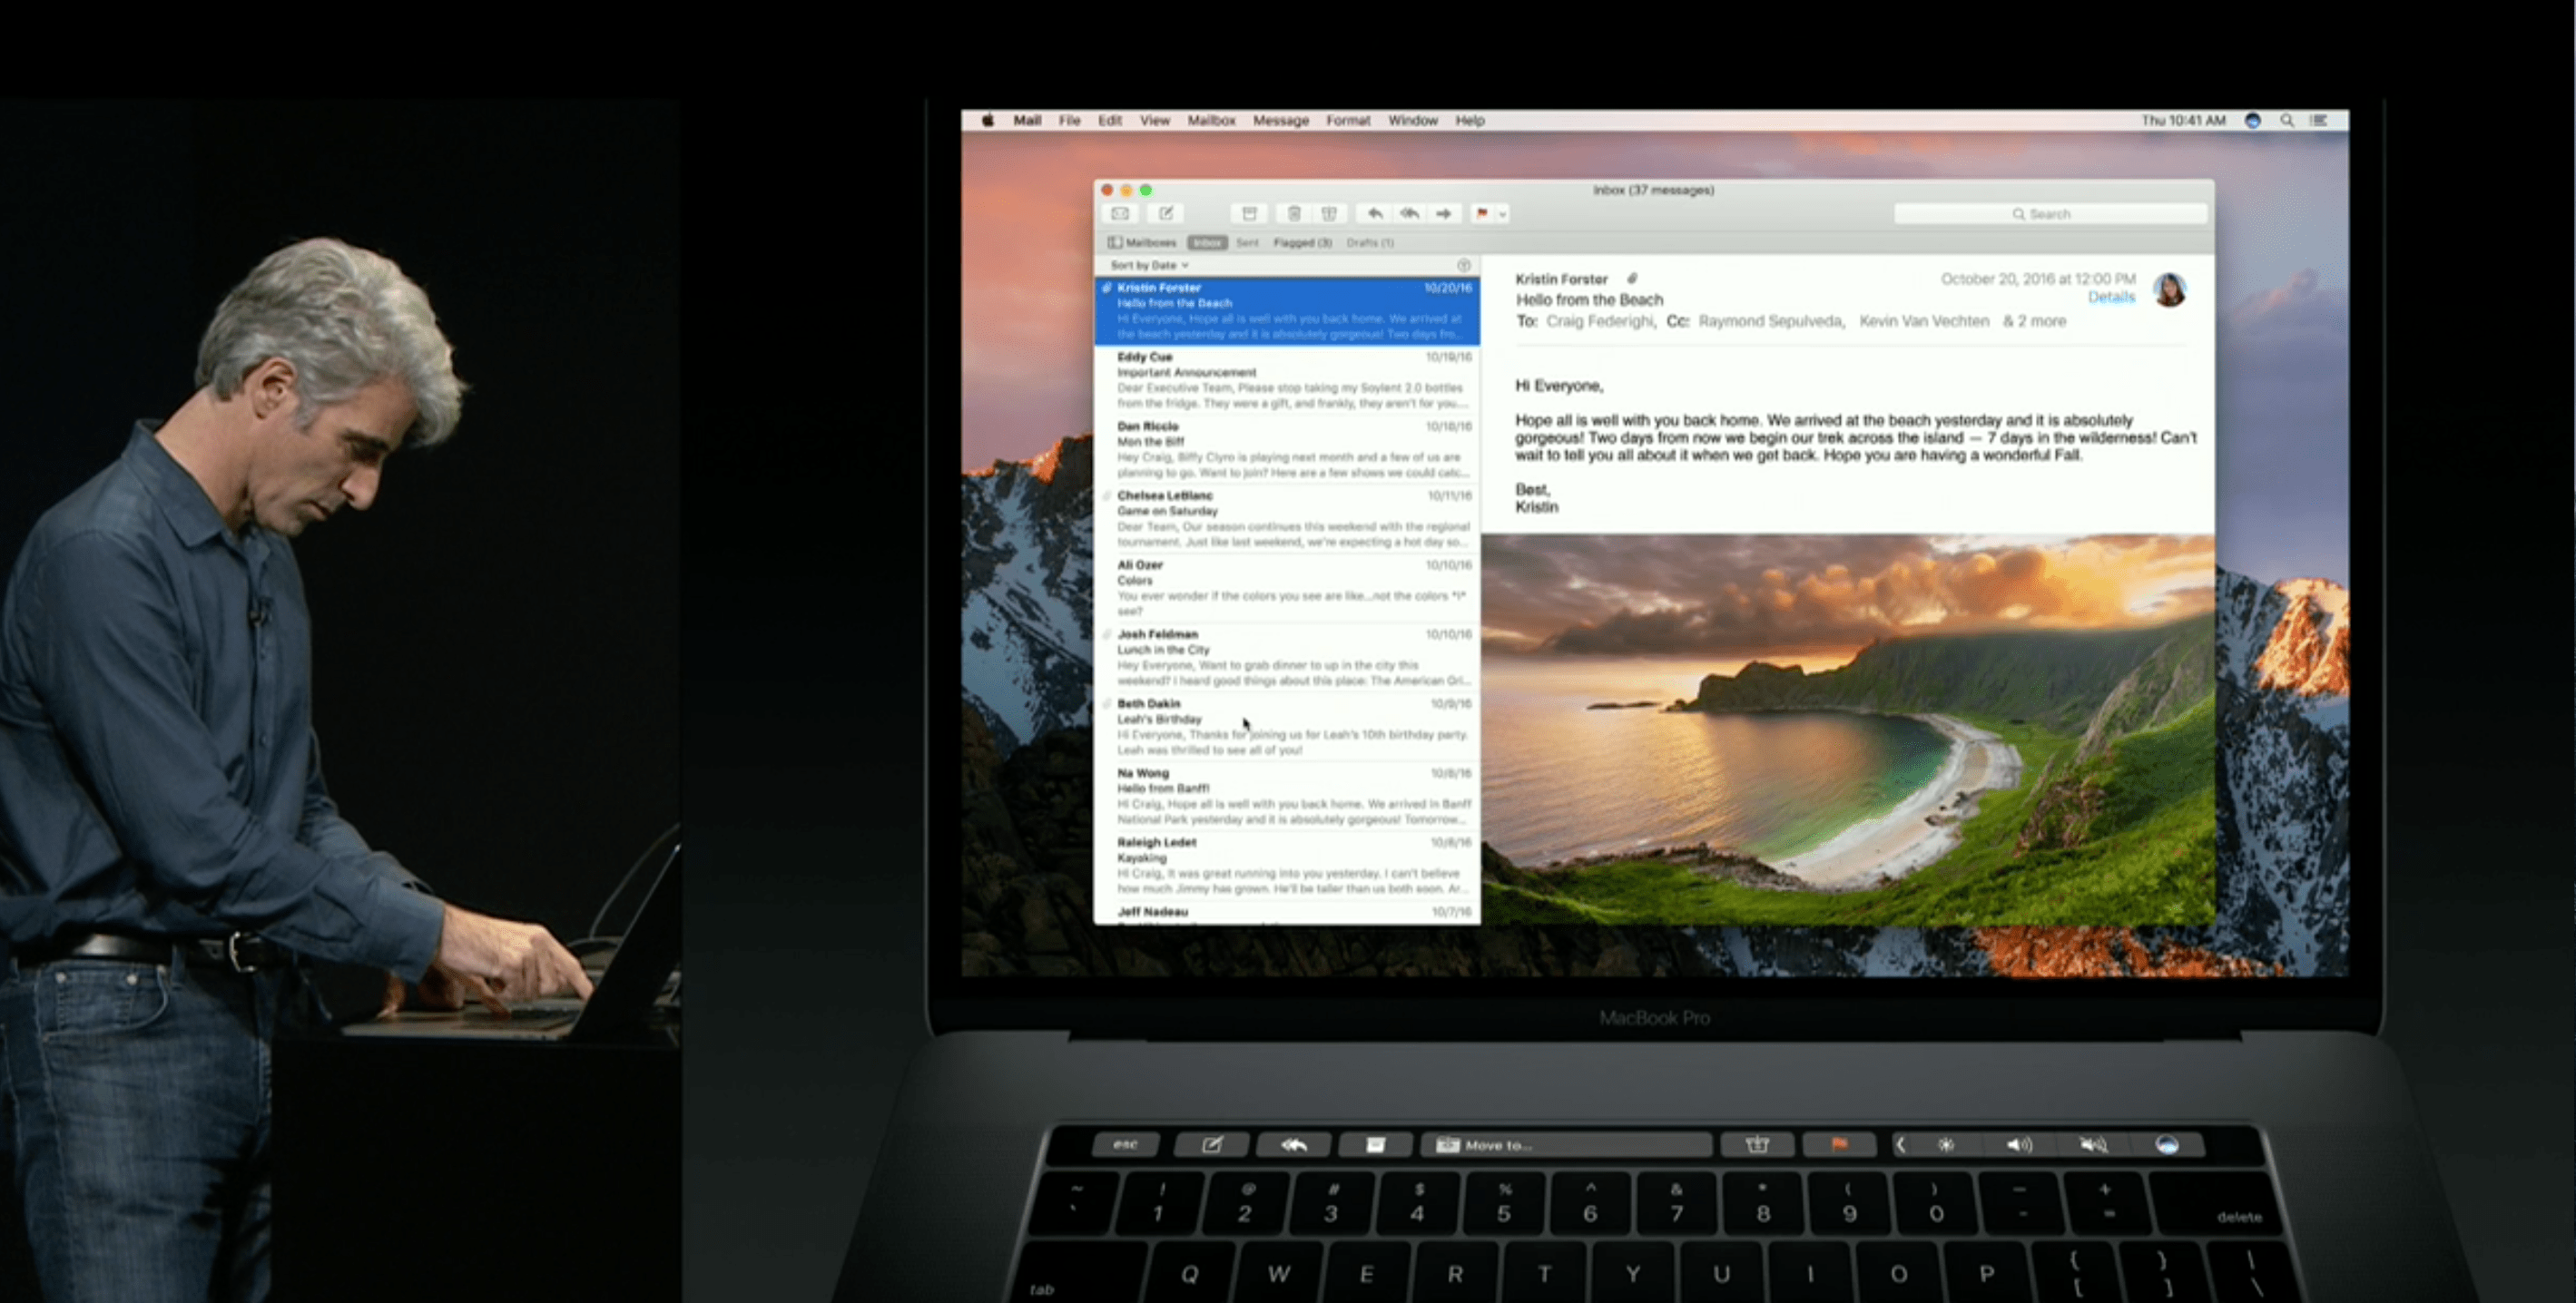
Task: Click the Details link in the message header
Action: click(2111, 297)
